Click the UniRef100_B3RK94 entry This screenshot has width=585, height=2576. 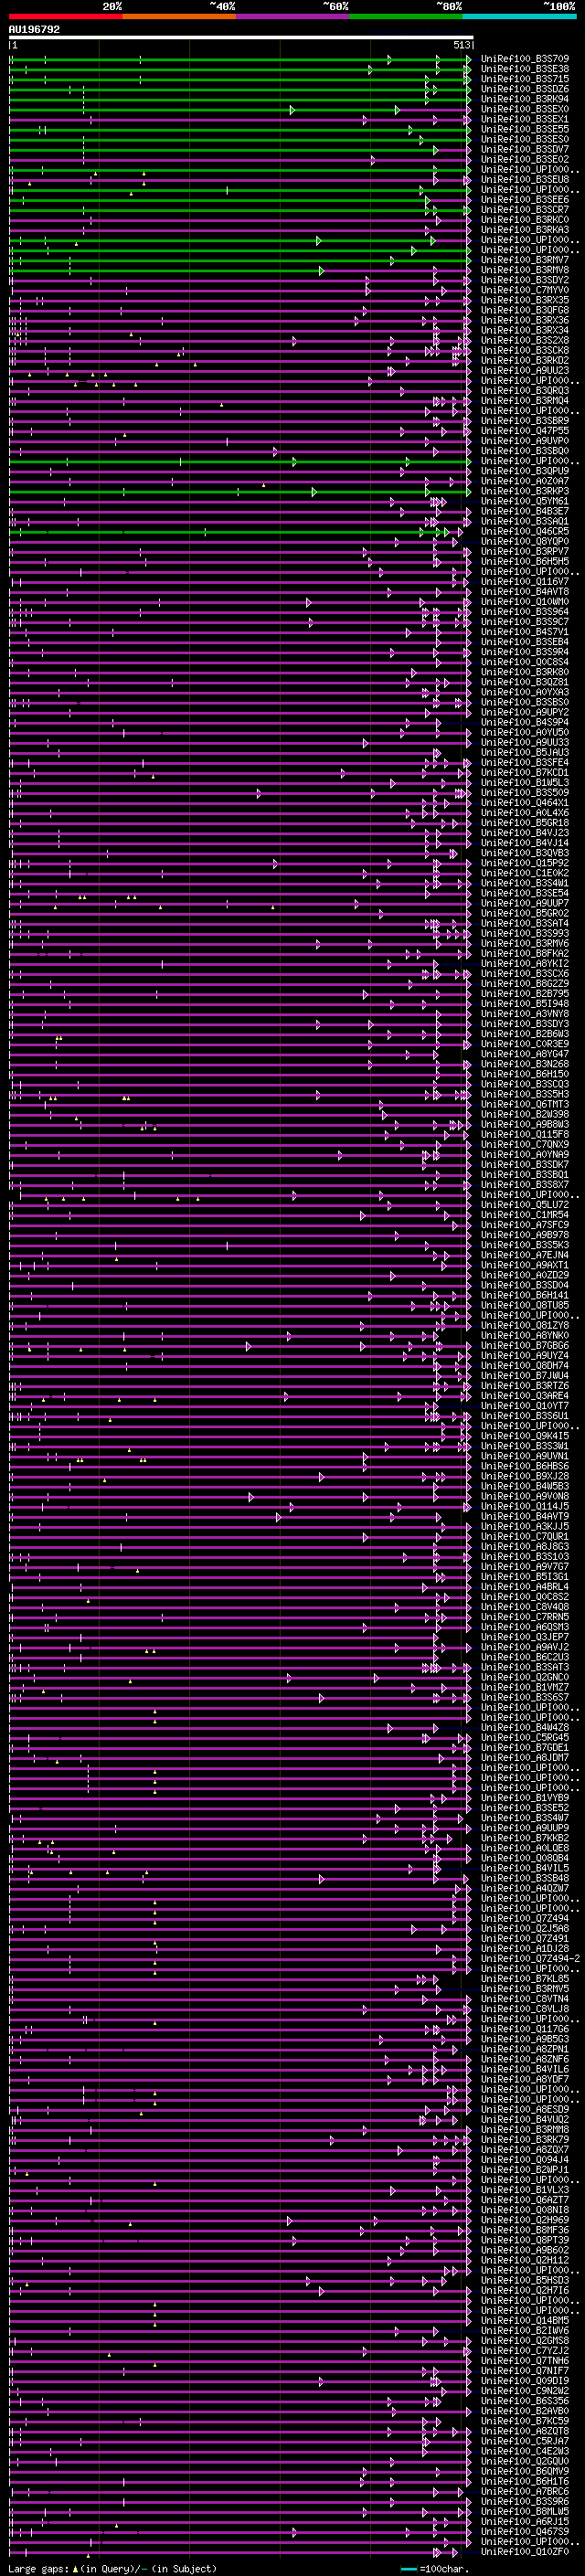[x=525, y=99]
